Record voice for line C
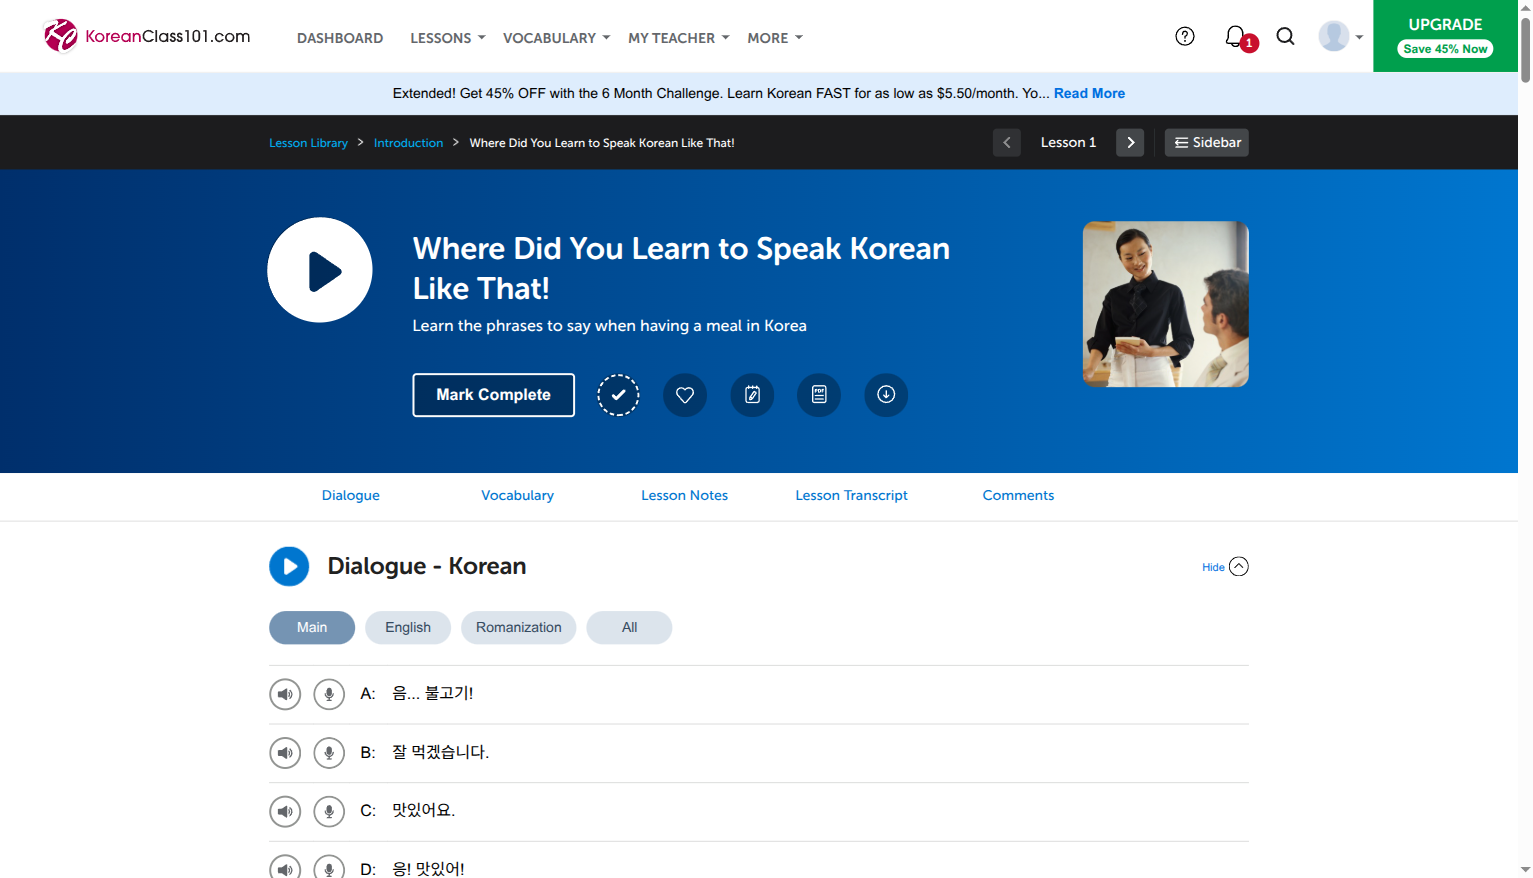The width and height of the screenshot is (1533, 878). point(329,811)
